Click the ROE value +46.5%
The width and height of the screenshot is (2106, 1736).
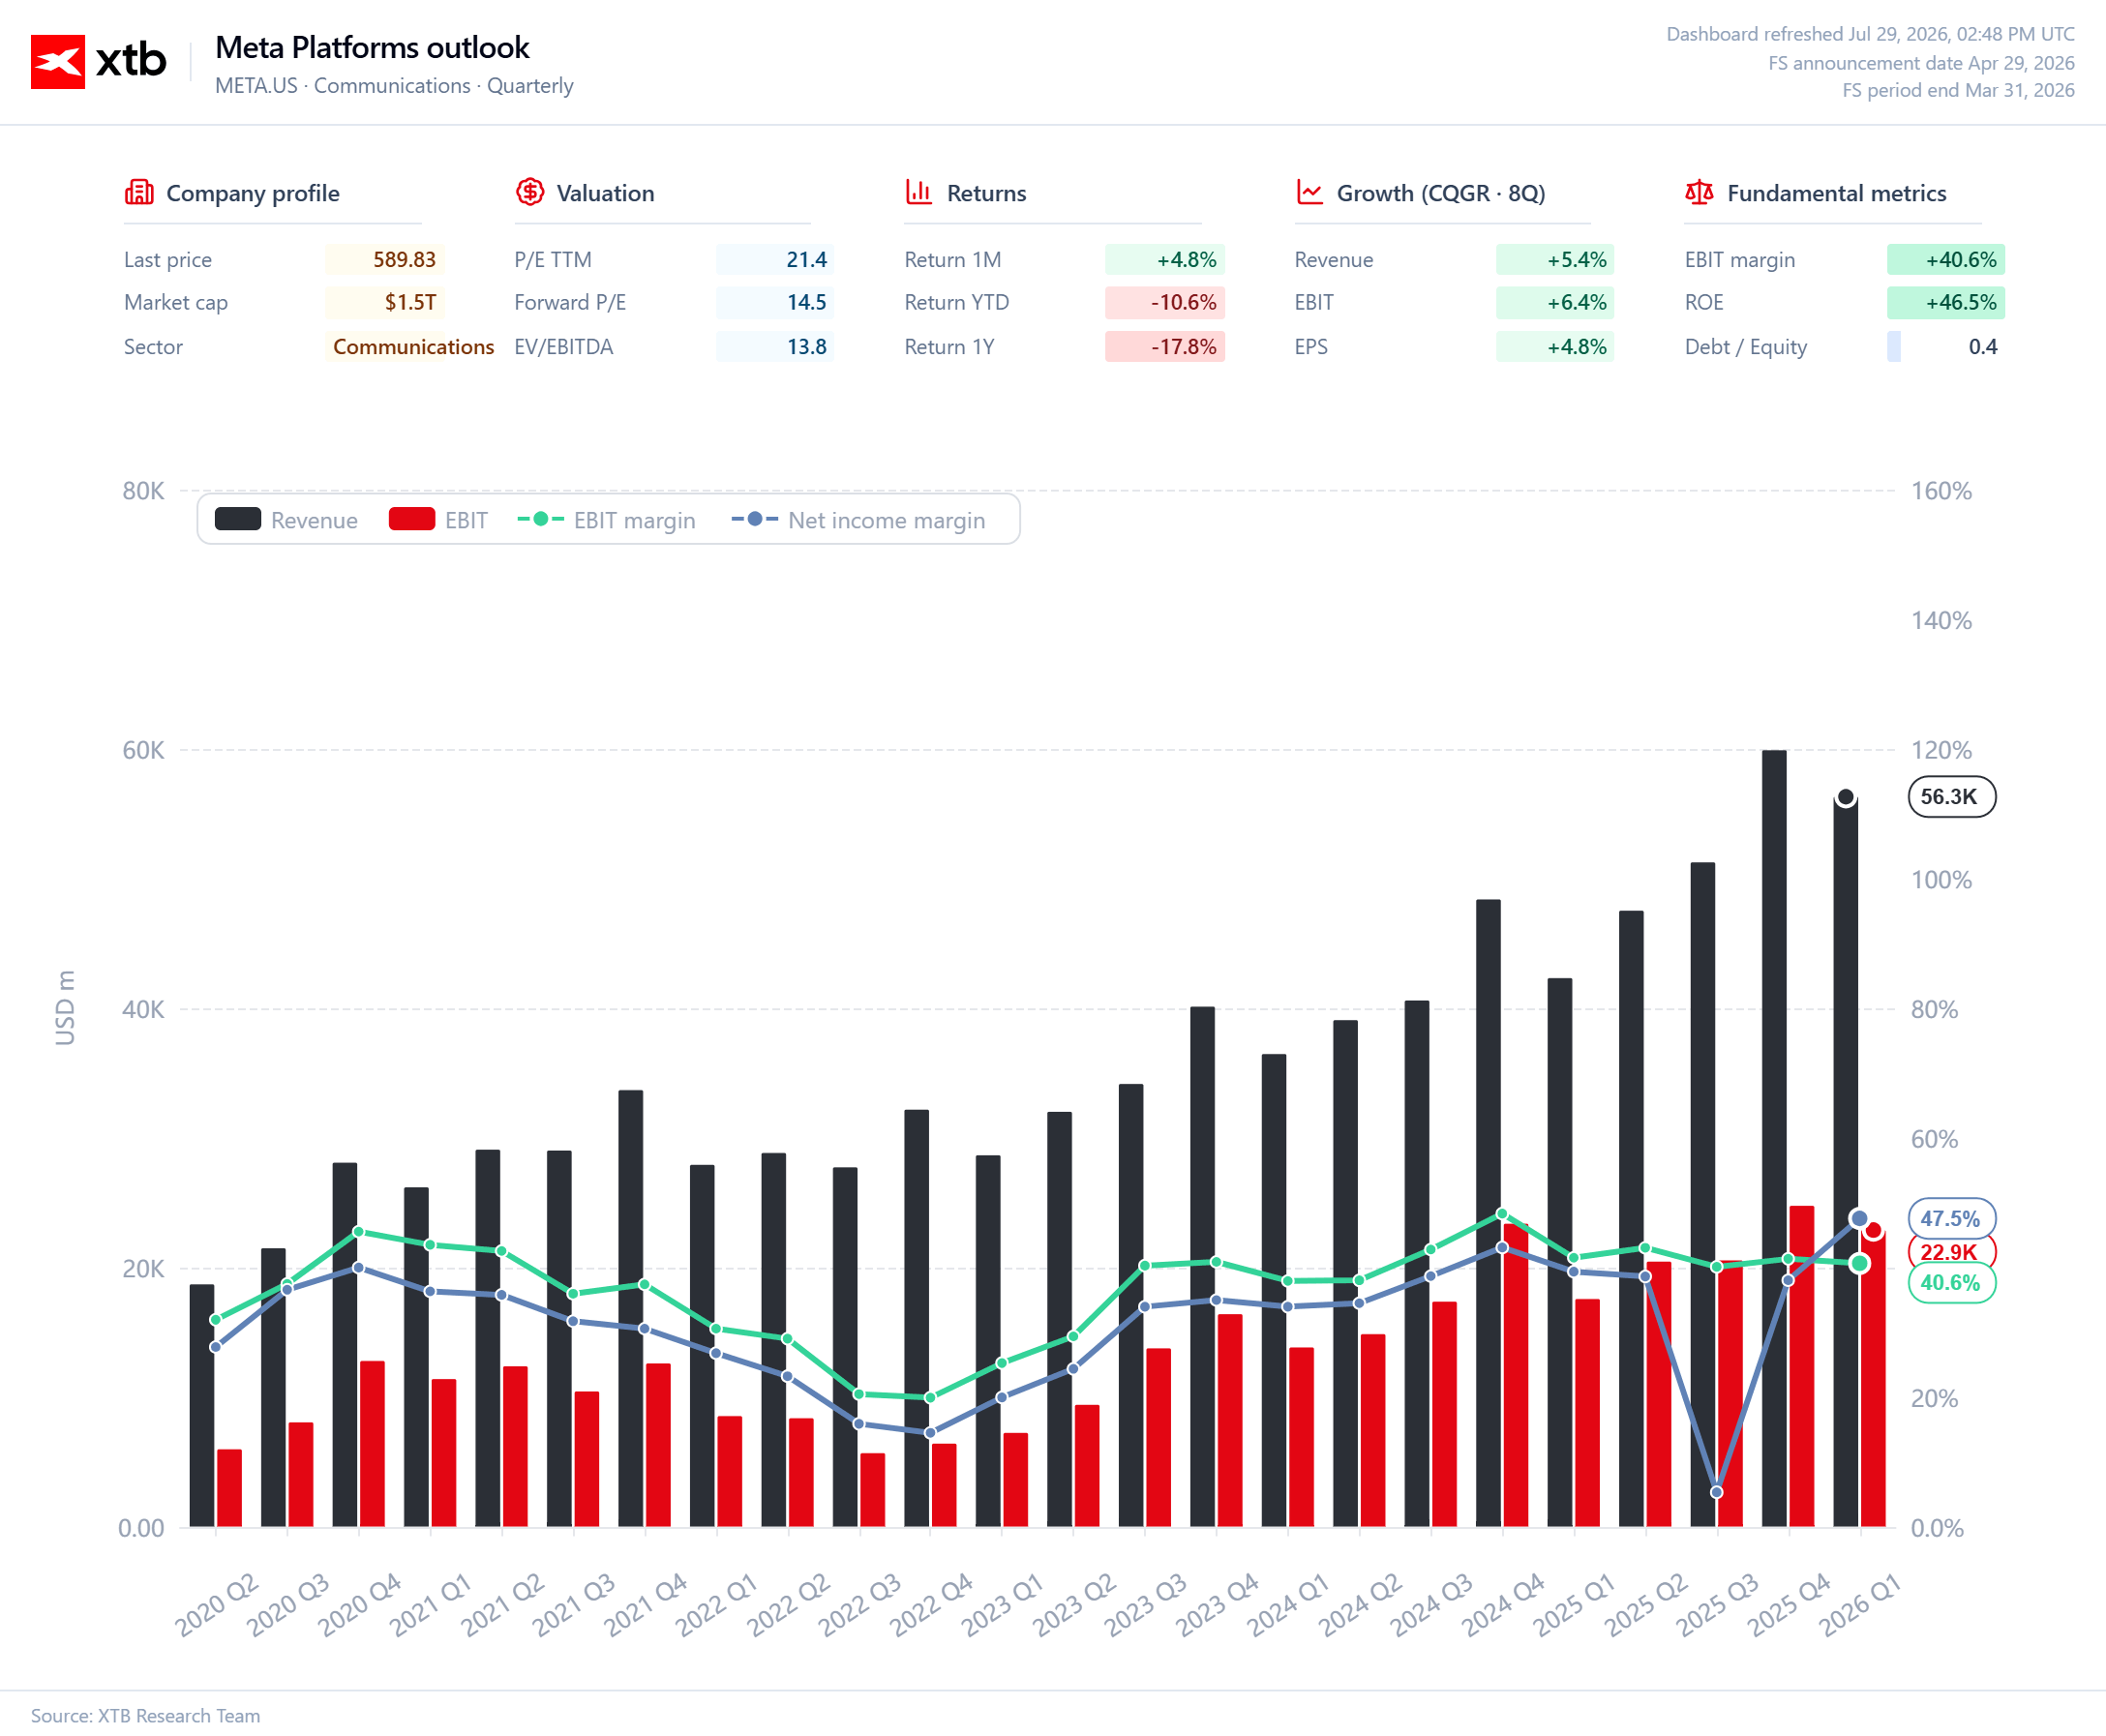1960,302
